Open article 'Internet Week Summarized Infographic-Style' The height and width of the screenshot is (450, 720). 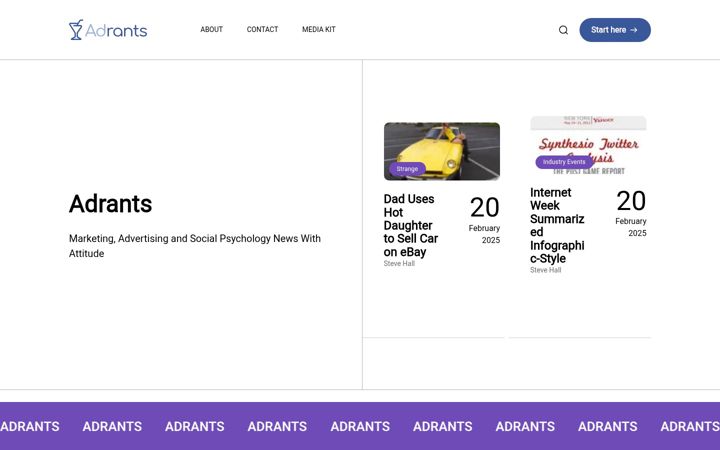click(557, 225)
